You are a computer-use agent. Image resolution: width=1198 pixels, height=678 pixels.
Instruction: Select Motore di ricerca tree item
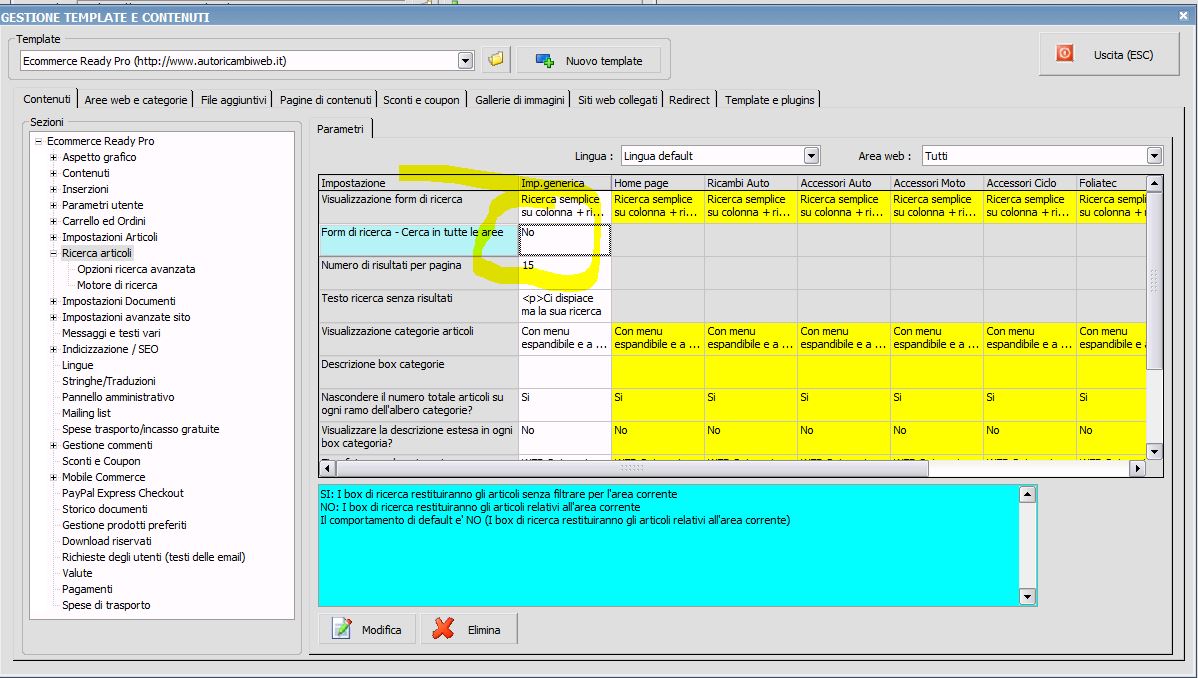coord(117,285)
